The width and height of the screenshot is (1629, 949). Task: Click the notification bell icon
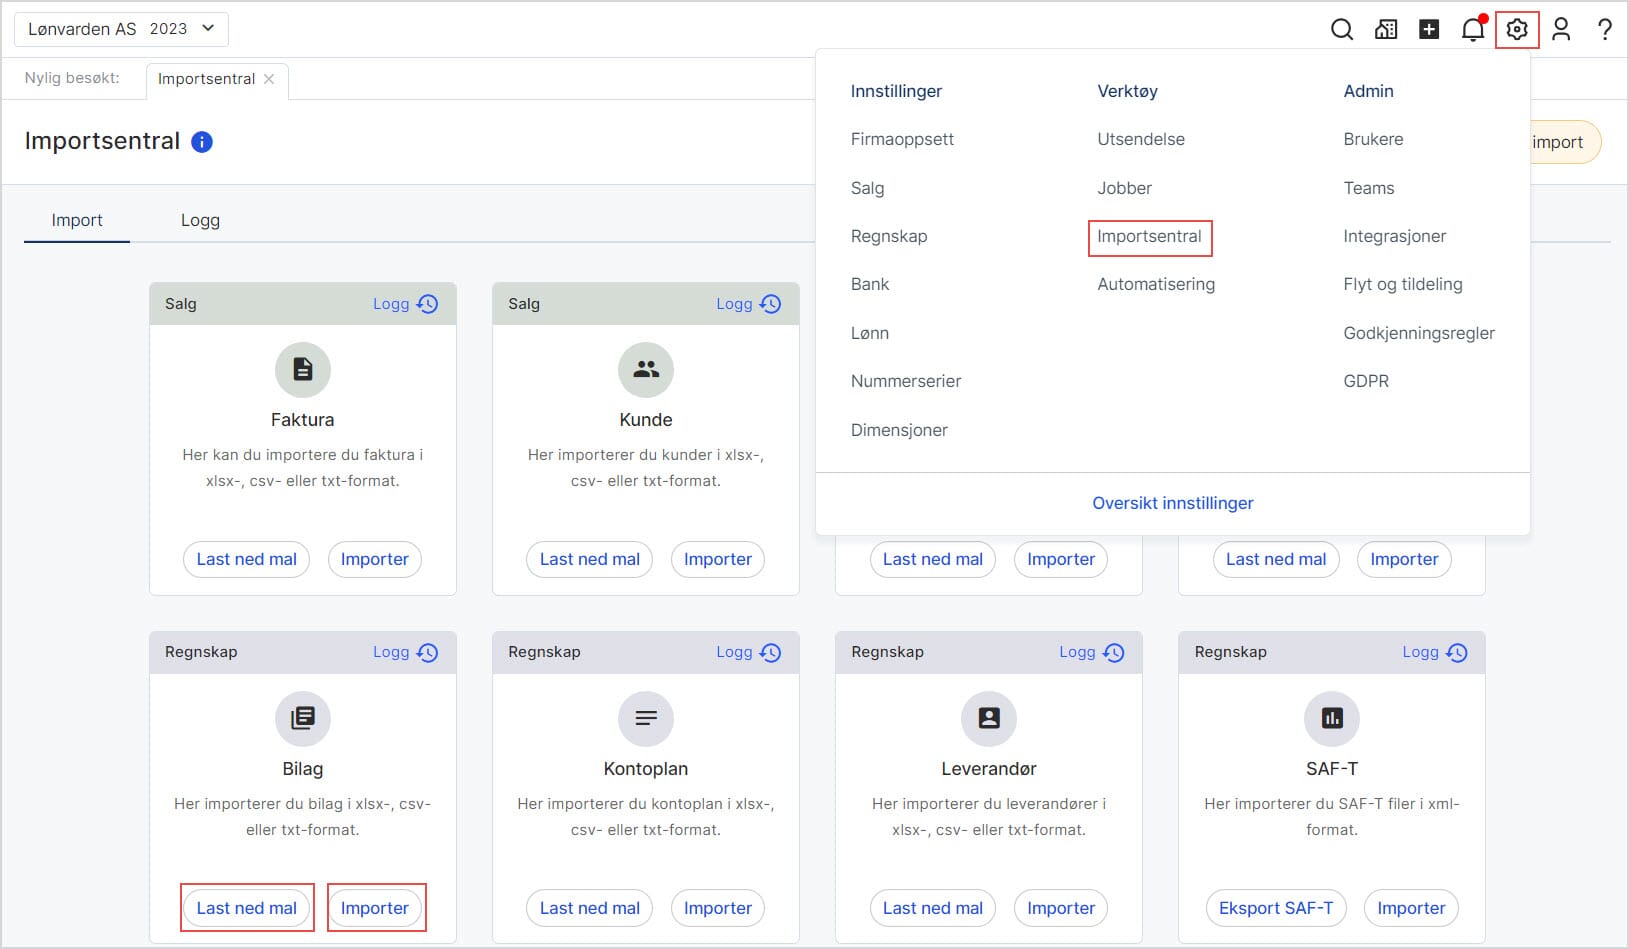[x=1472, y=30]
